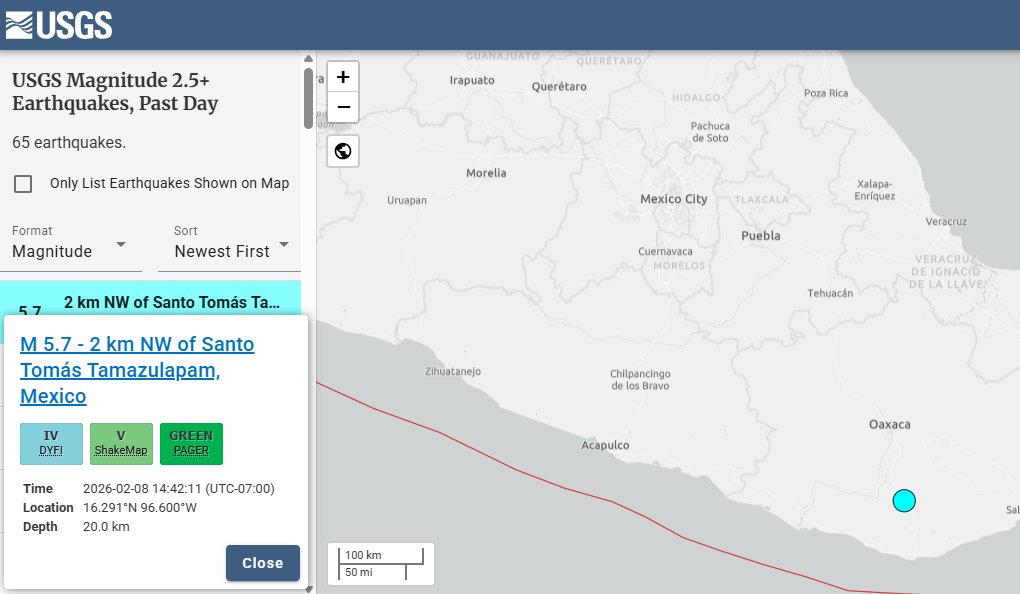Click the Querétaro city label
The image size is (1020, 594).
click(559, 87)
